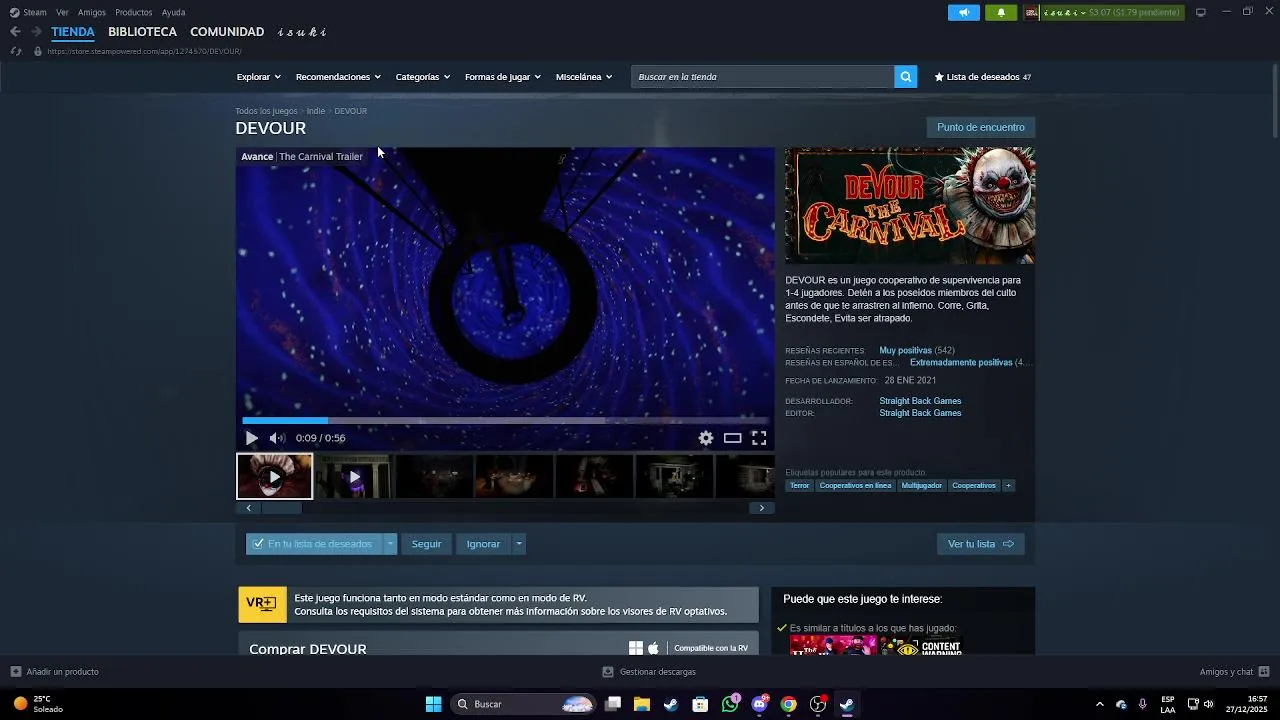Open the Ver menu

point(62,12)
